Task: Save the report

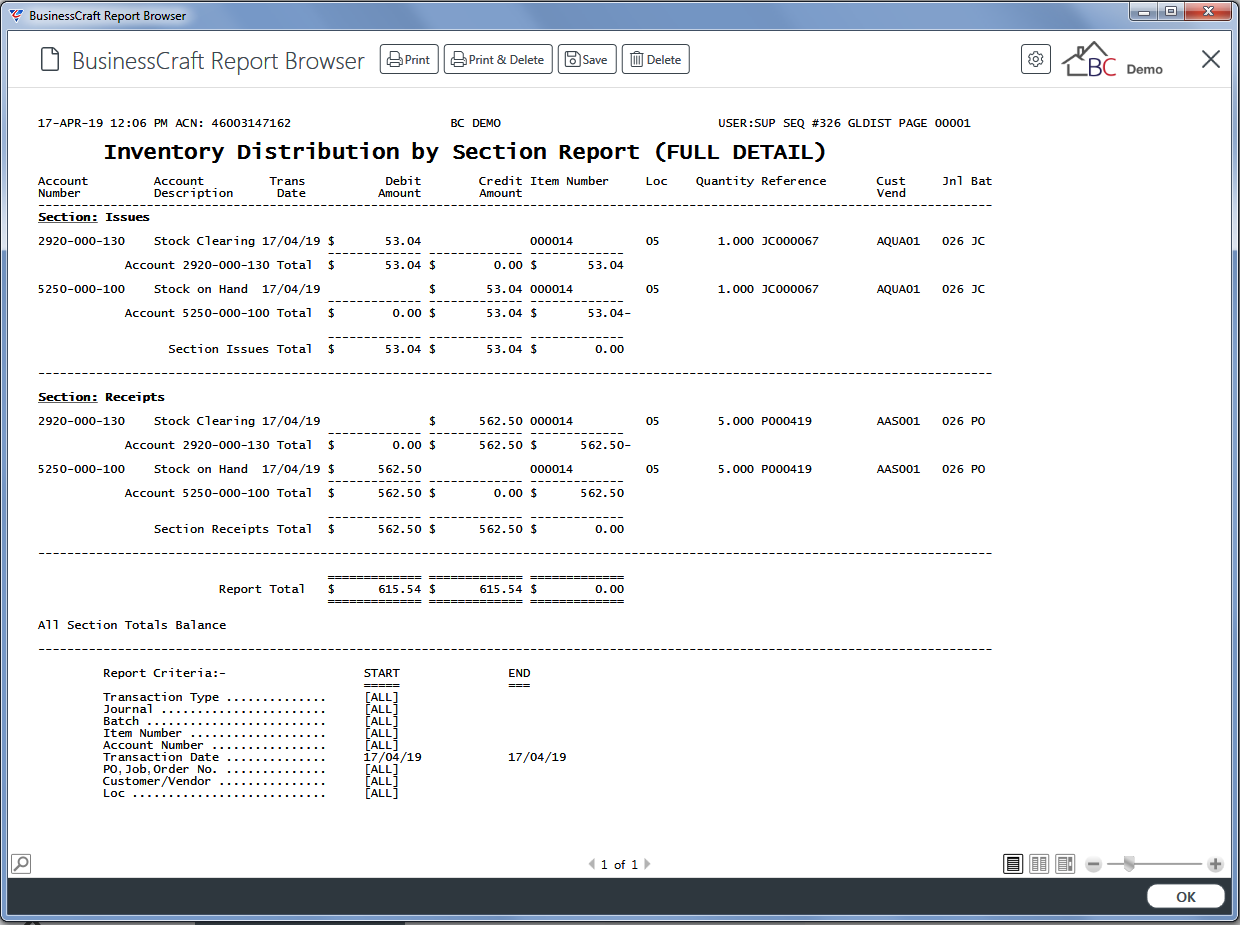Action: pos(587,60)
